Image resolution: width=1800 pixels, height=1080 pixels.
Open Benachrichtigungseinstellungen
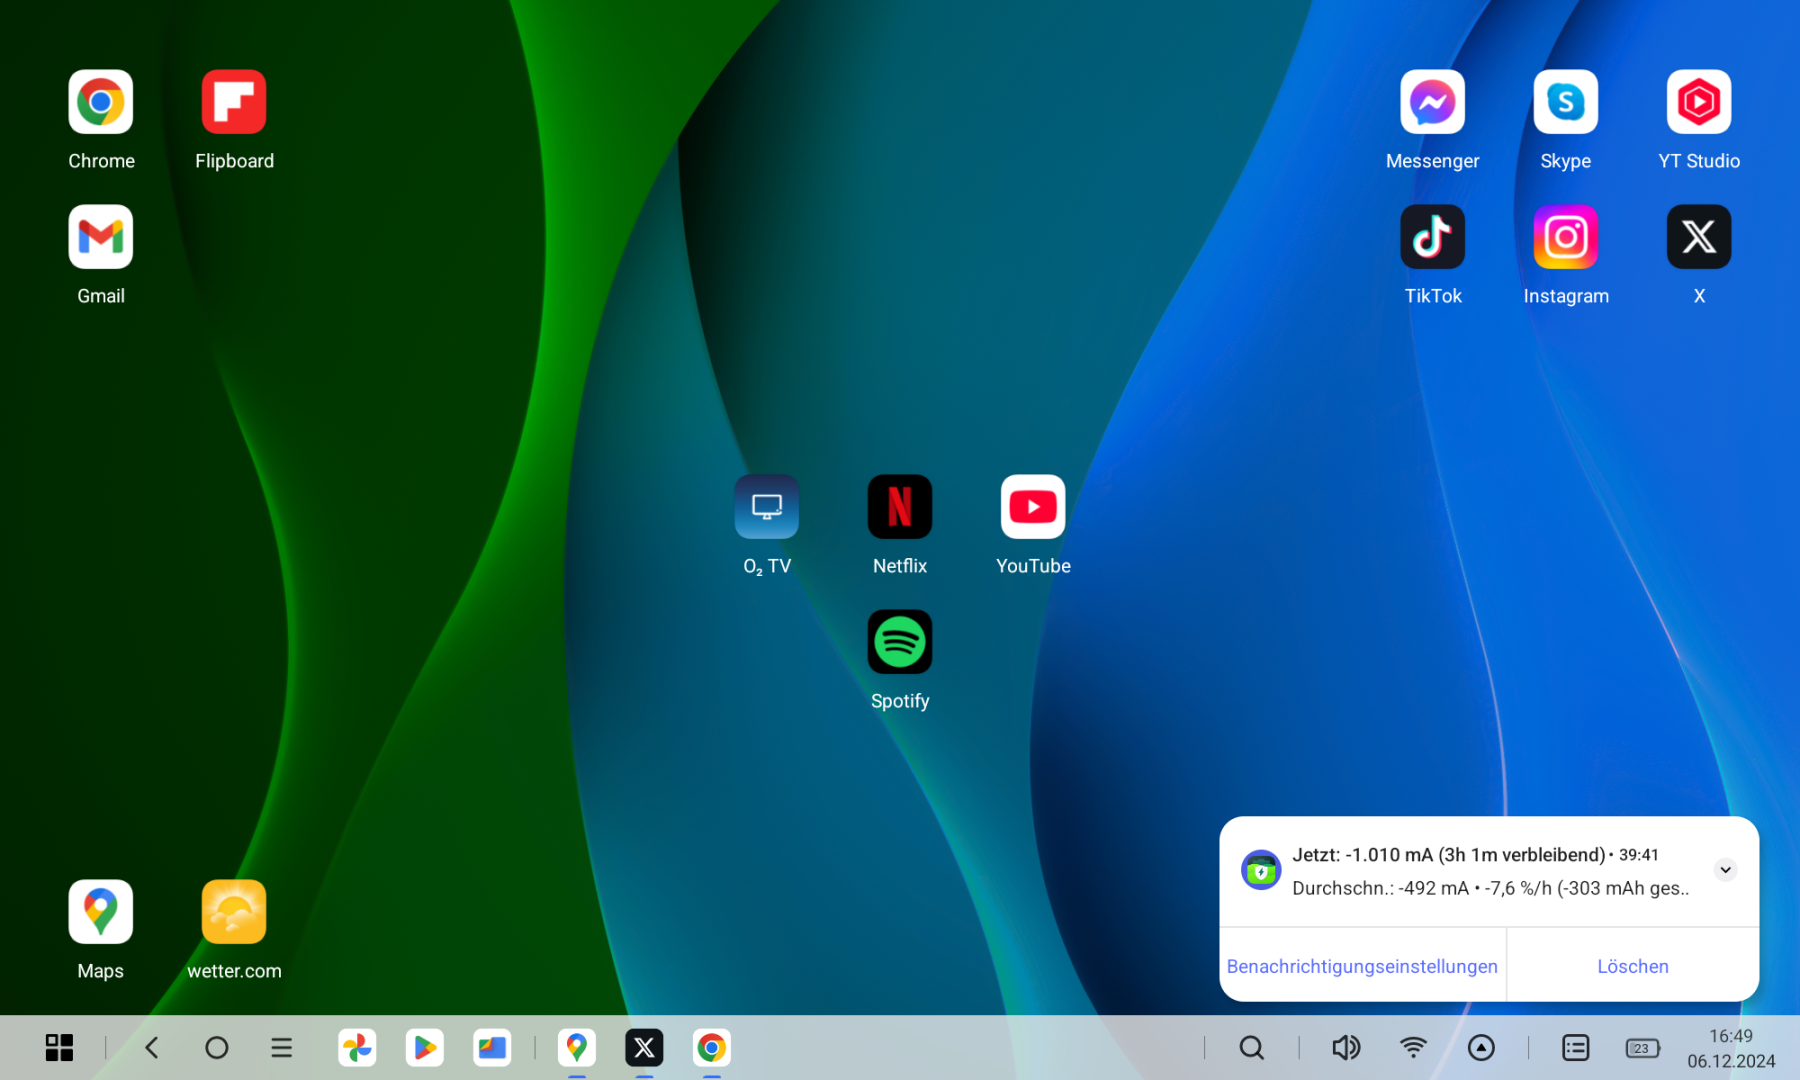point(1362,966)
